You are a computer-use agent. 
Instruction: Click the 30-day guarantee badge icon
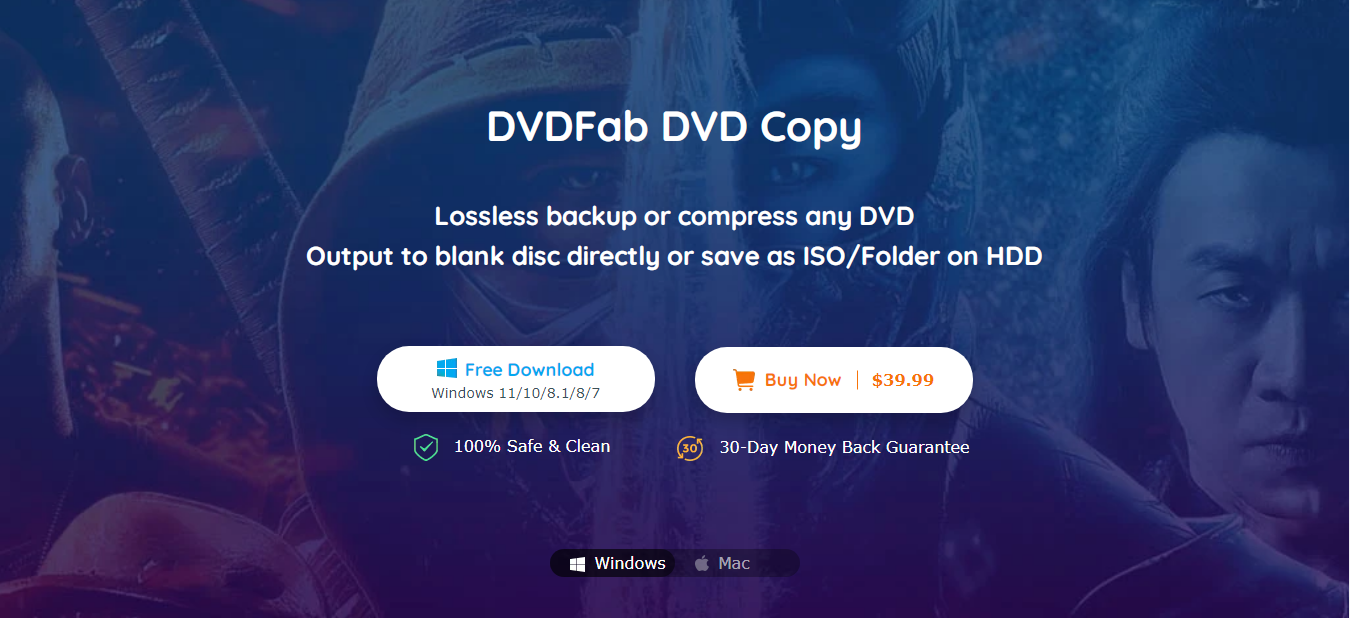(690, 448)
